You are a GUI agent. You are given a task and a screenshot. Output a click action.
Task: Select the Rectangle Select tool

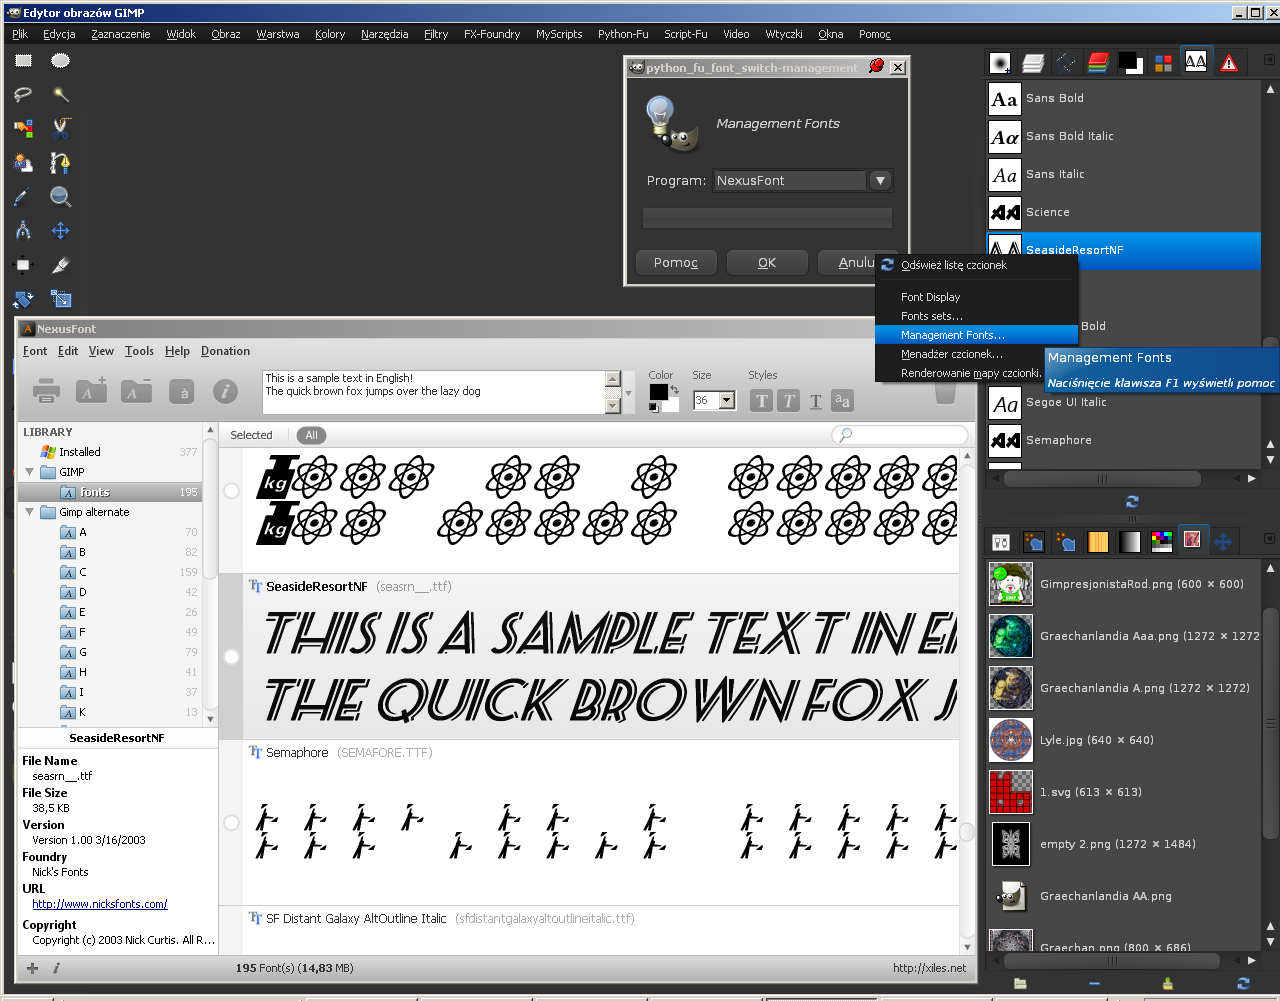point(23,61)
